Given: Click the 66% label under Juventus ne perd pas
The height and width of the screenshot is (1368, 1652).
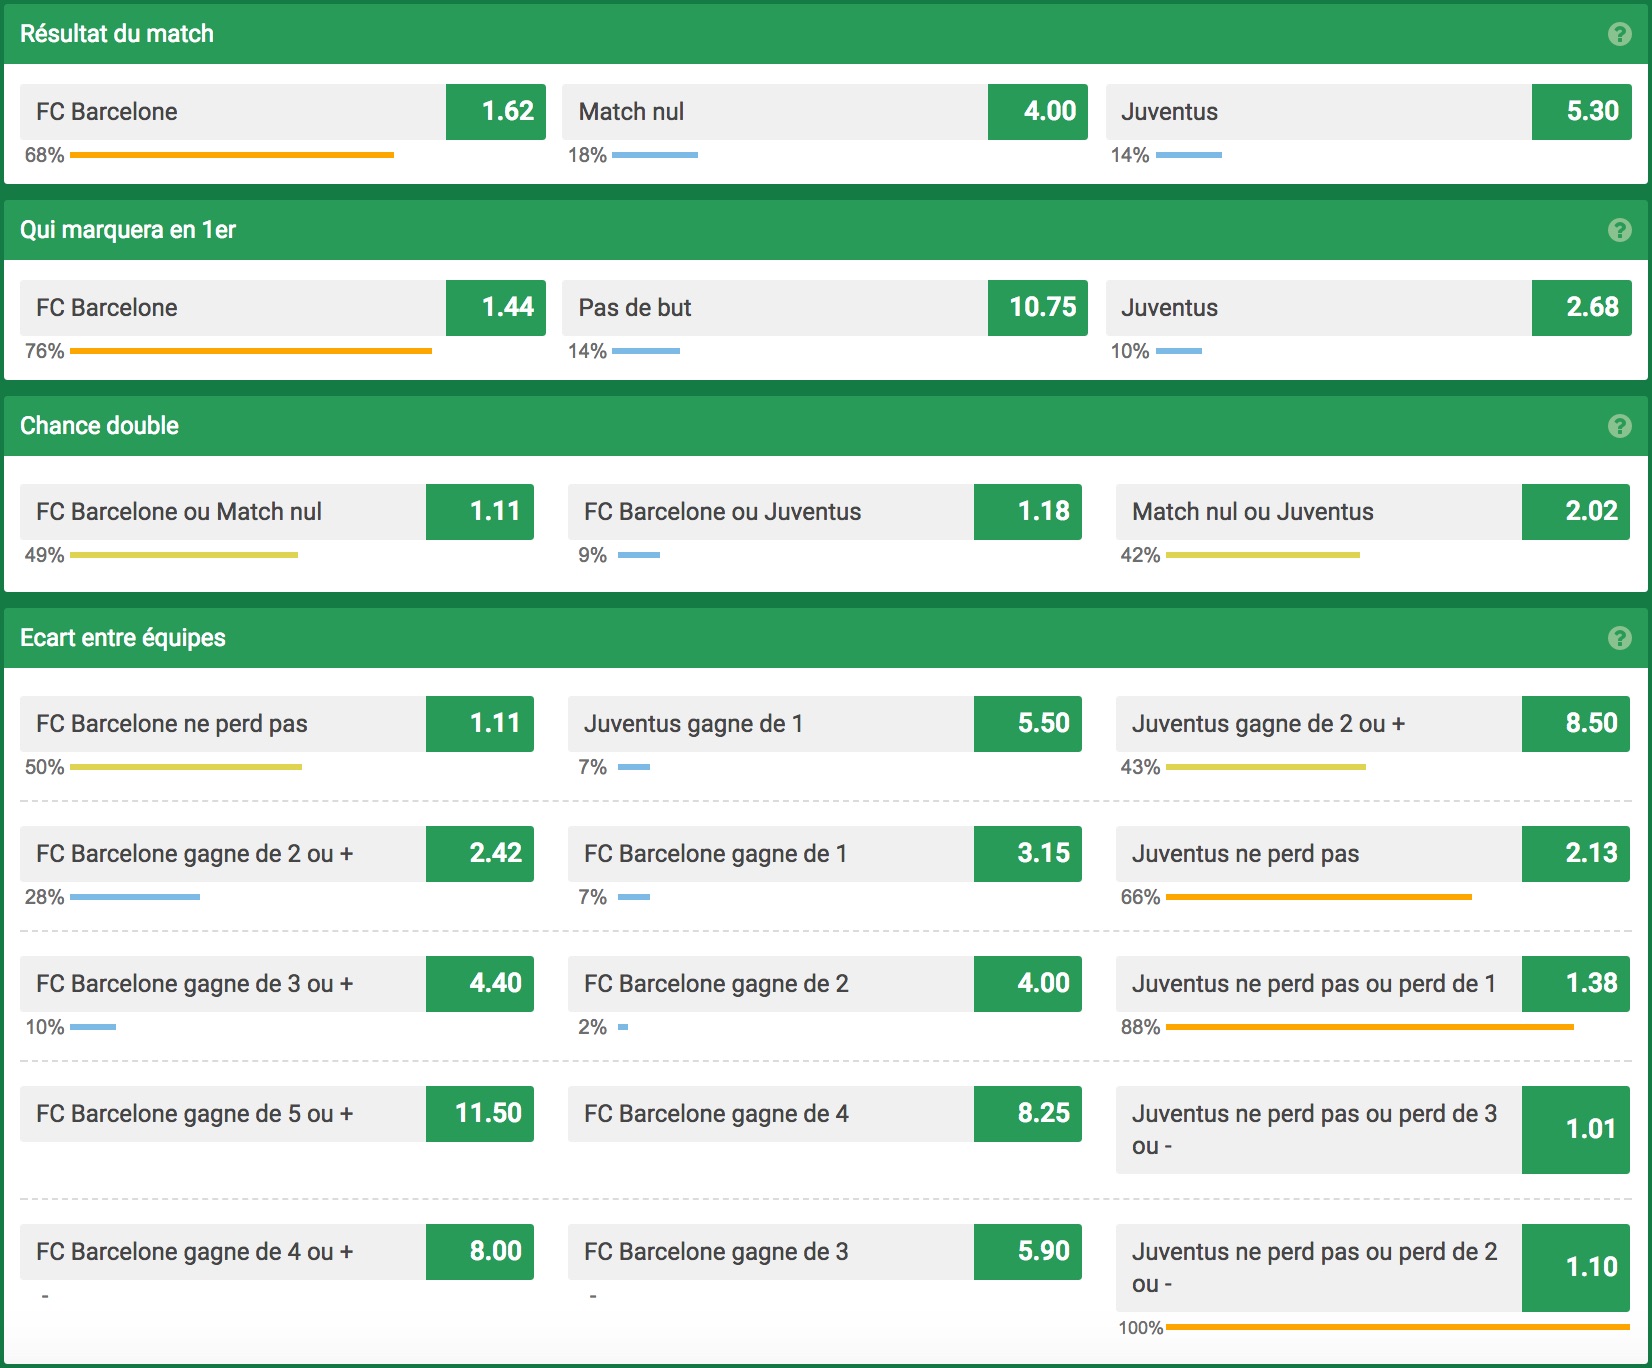Looking at the screenshot, I should tap(1140, 897).
